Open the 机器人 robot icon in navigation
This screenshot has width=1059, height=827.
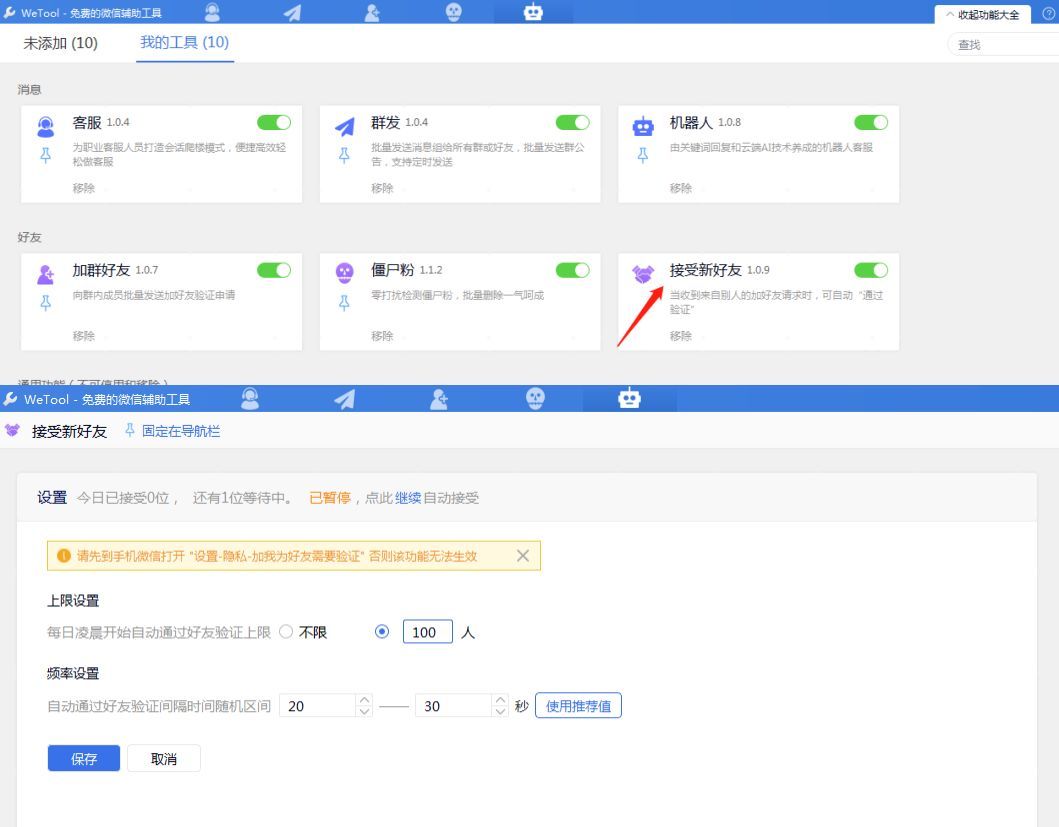[533, 13]
